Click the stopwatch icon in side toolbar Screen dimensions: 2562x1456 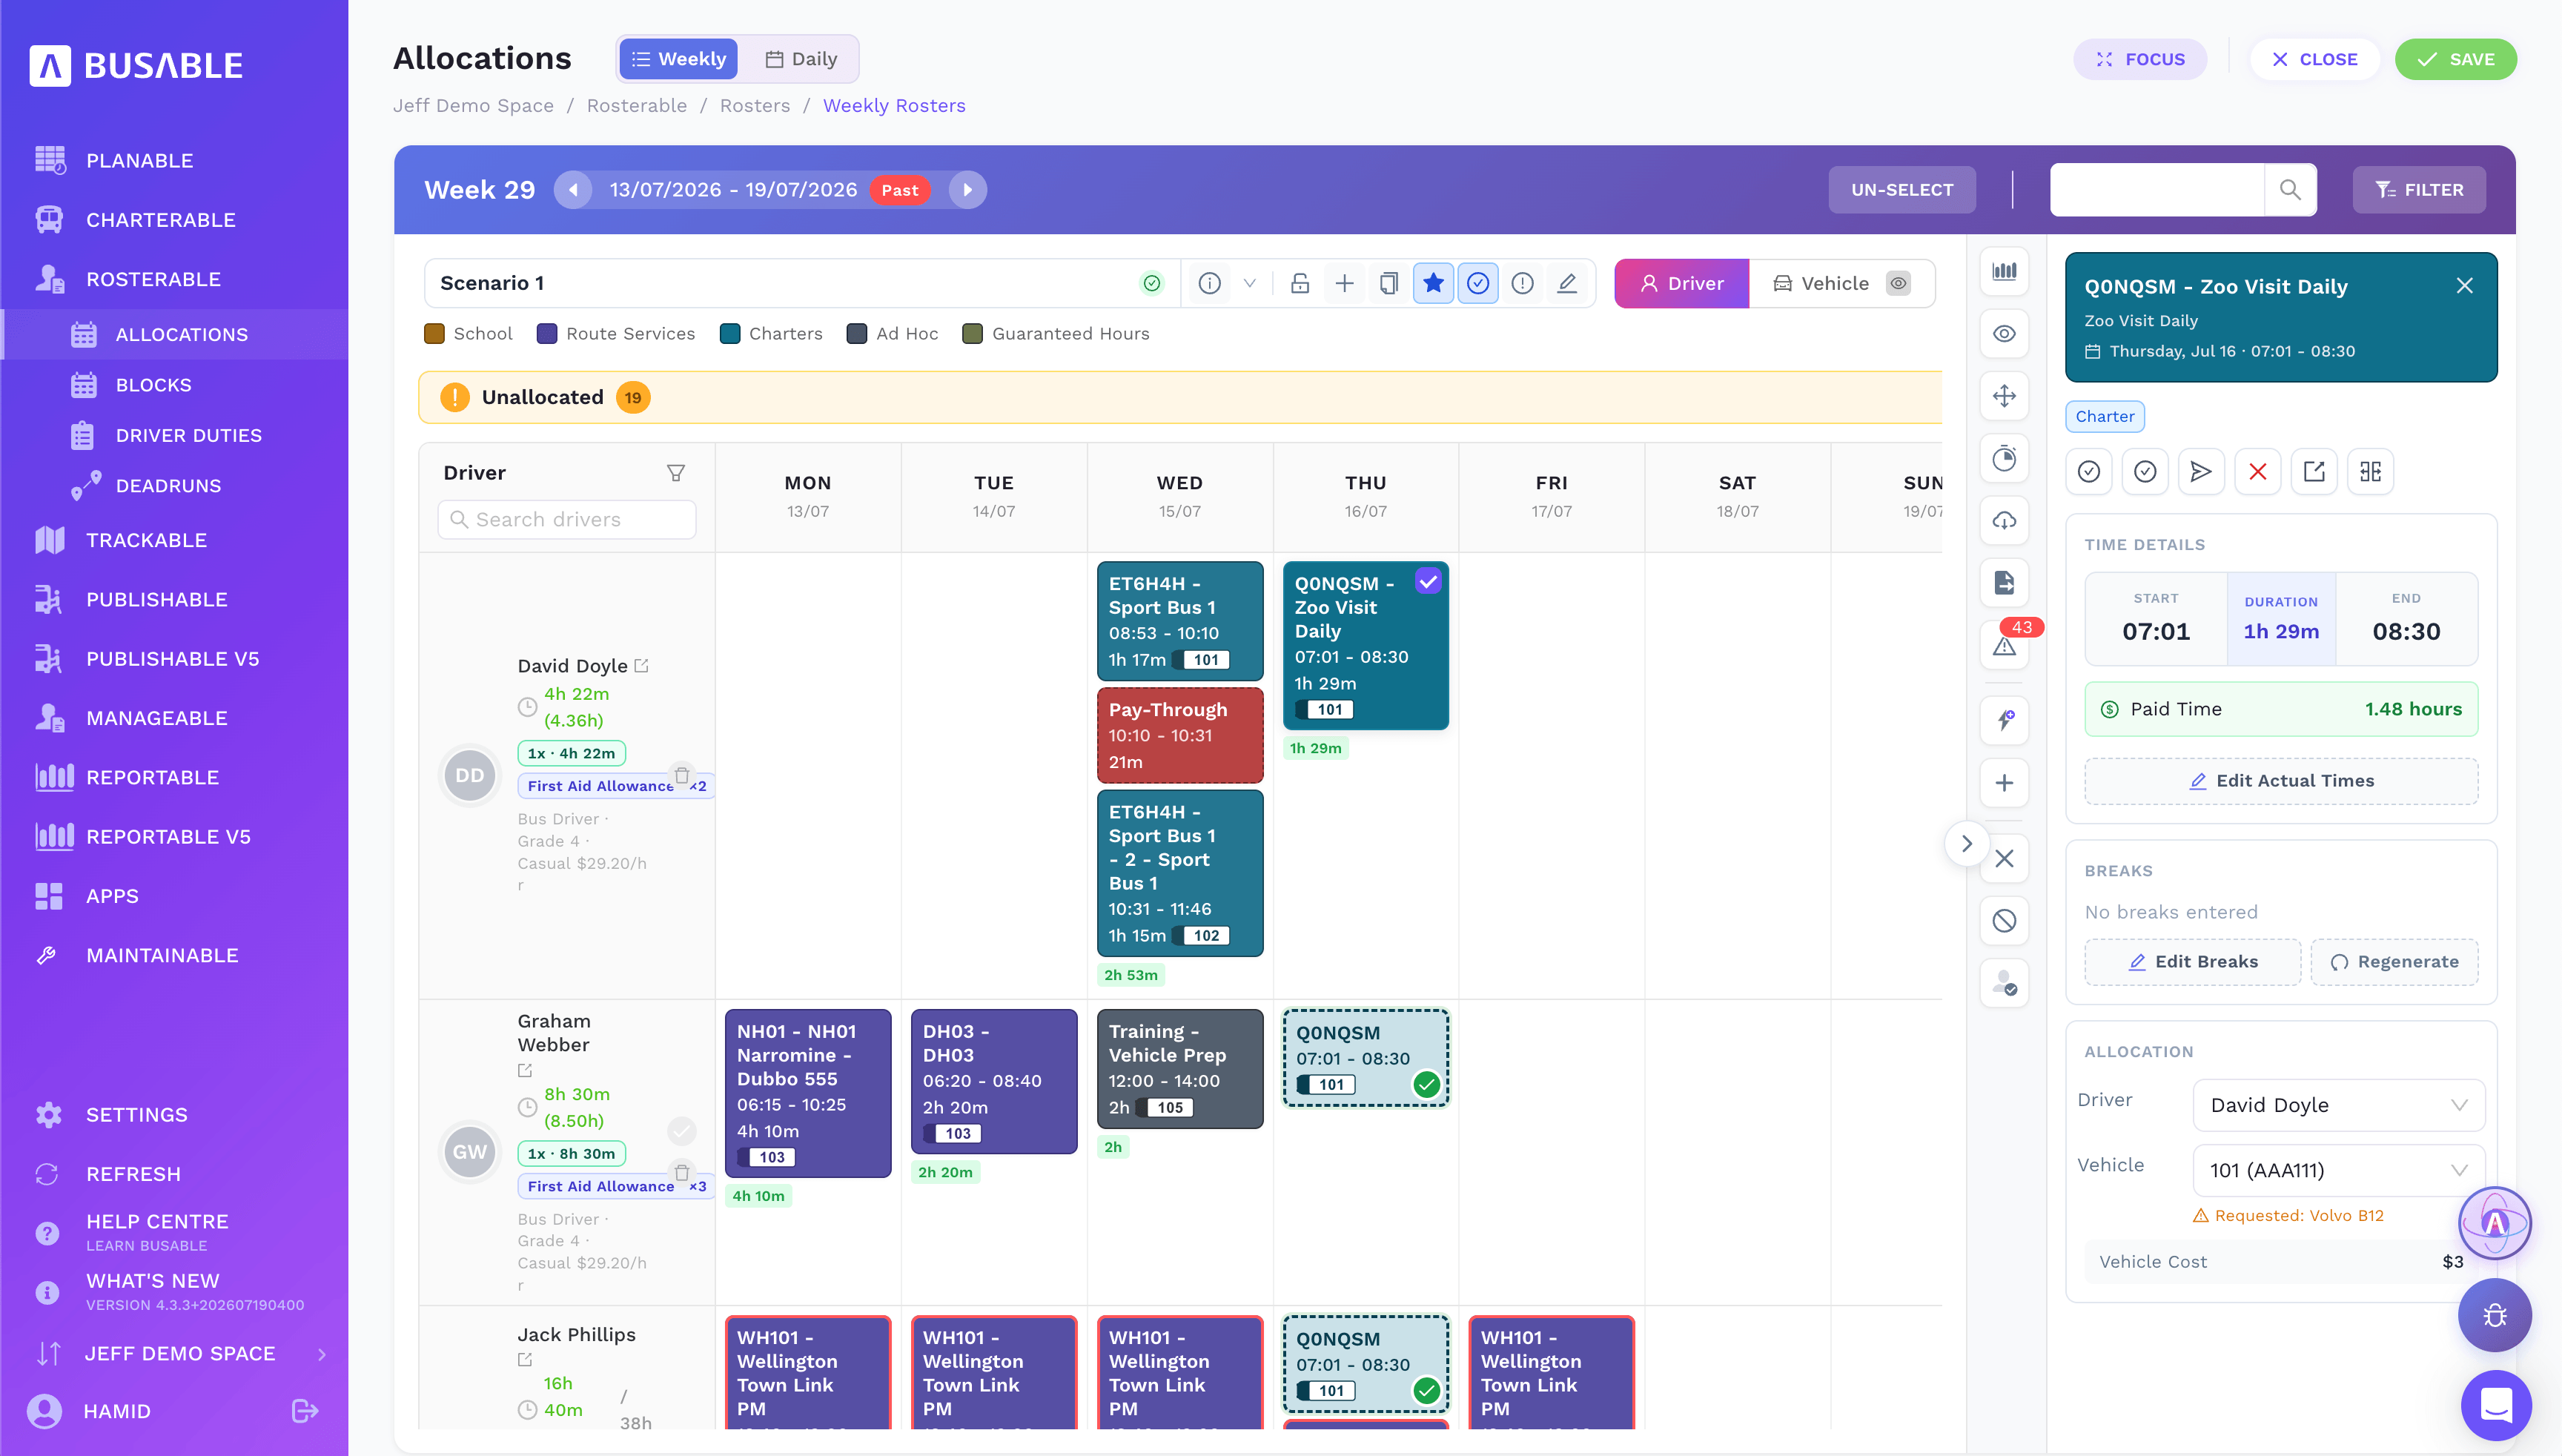tap(2004, 458)
